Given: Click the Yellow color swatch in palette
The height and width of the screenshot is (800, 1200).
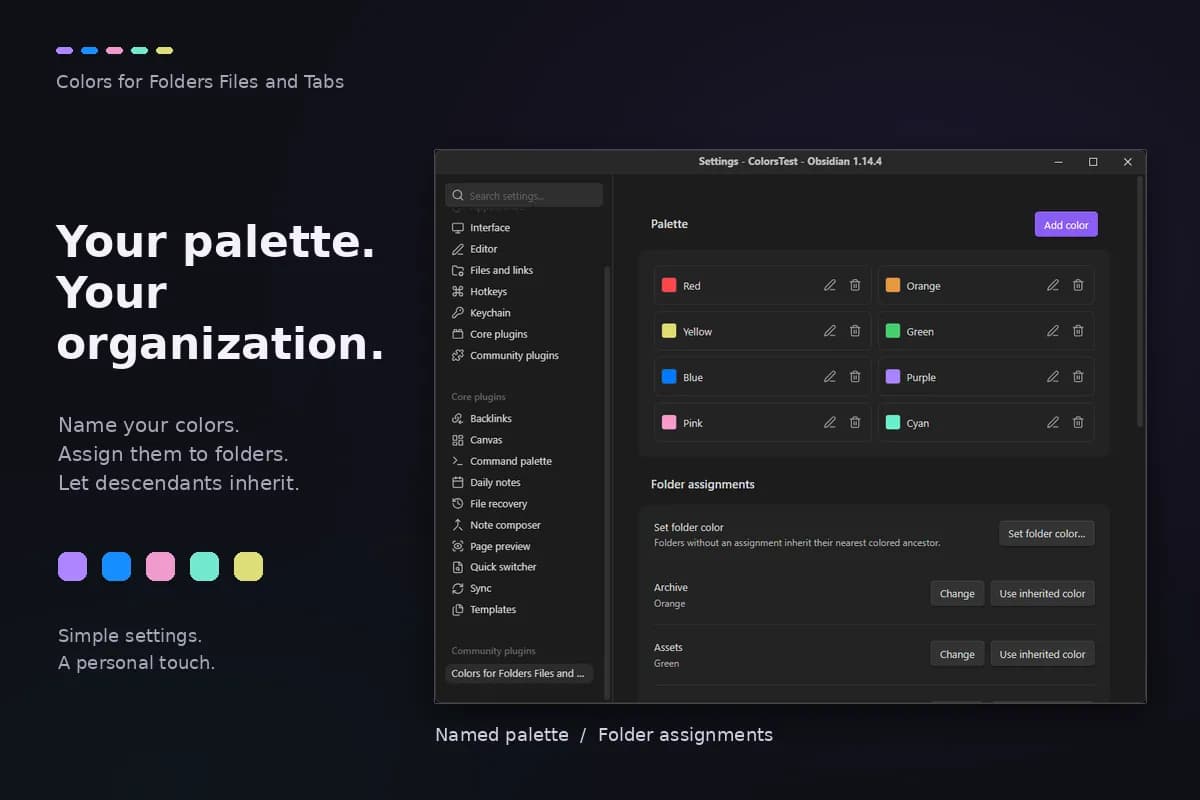Looking at the screenshot, I should (669, 331).
